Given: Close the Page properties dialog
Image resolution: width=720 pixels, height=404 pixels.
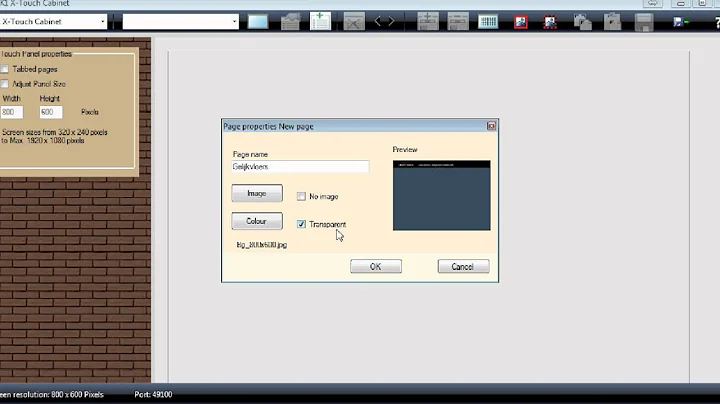Looking at the screenshot, I should (491, 126).
